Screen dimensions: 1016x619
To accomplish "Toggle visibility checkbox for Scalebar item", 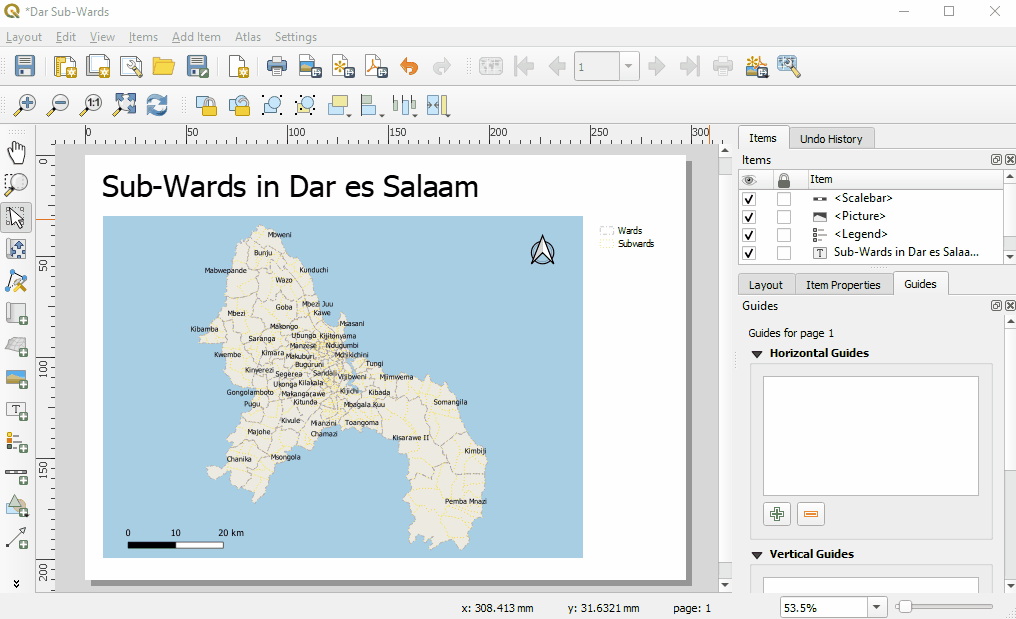I will [749, 198].
